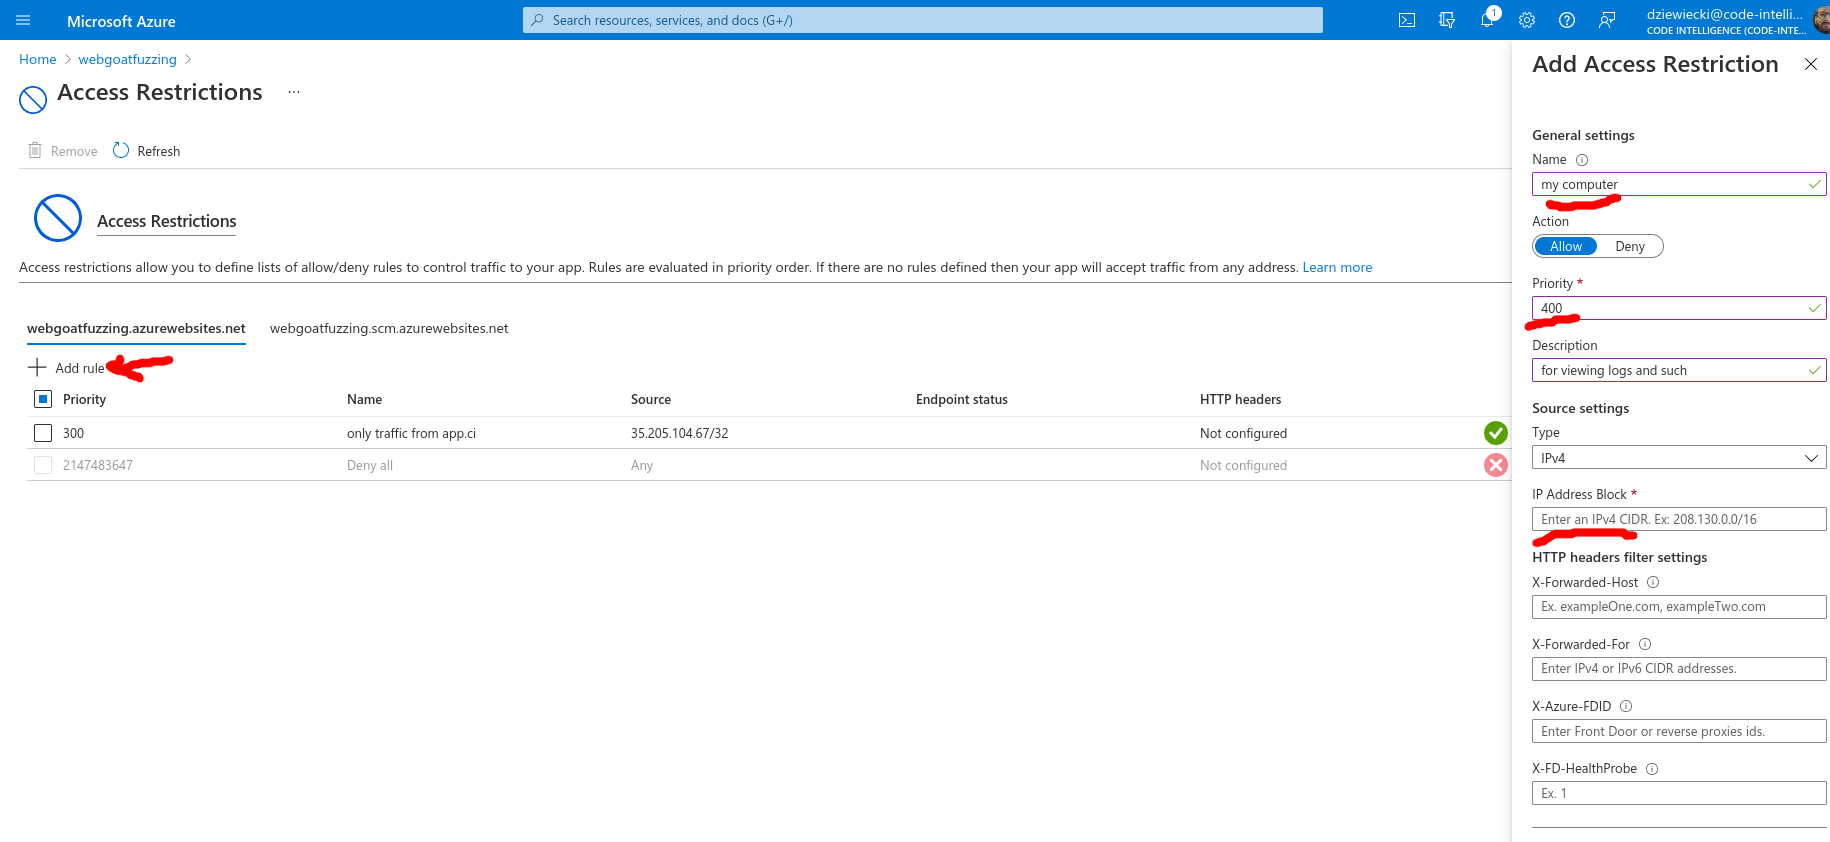This screenshot has width=1830, height=842.
Task: Open the Azure portal hamburger menu
Action: tap(23, 20)
